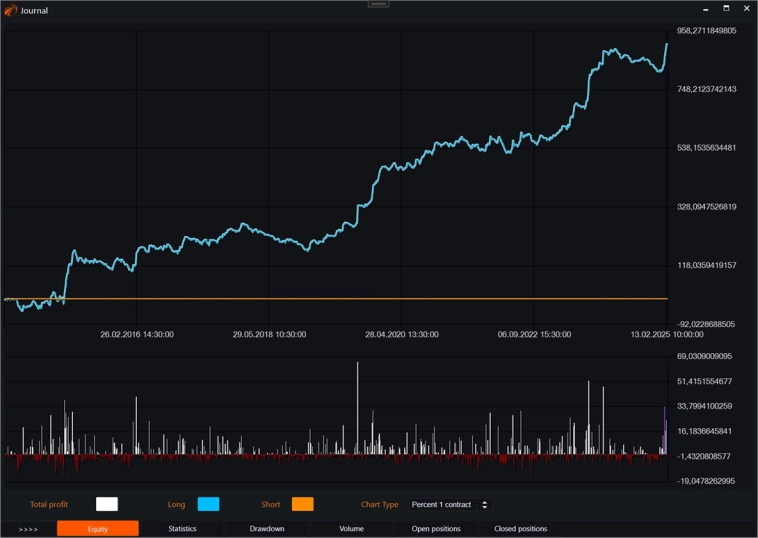
Task: Switch to the Statistics tab
Action: pyautogui.click(x=182, y=528)
